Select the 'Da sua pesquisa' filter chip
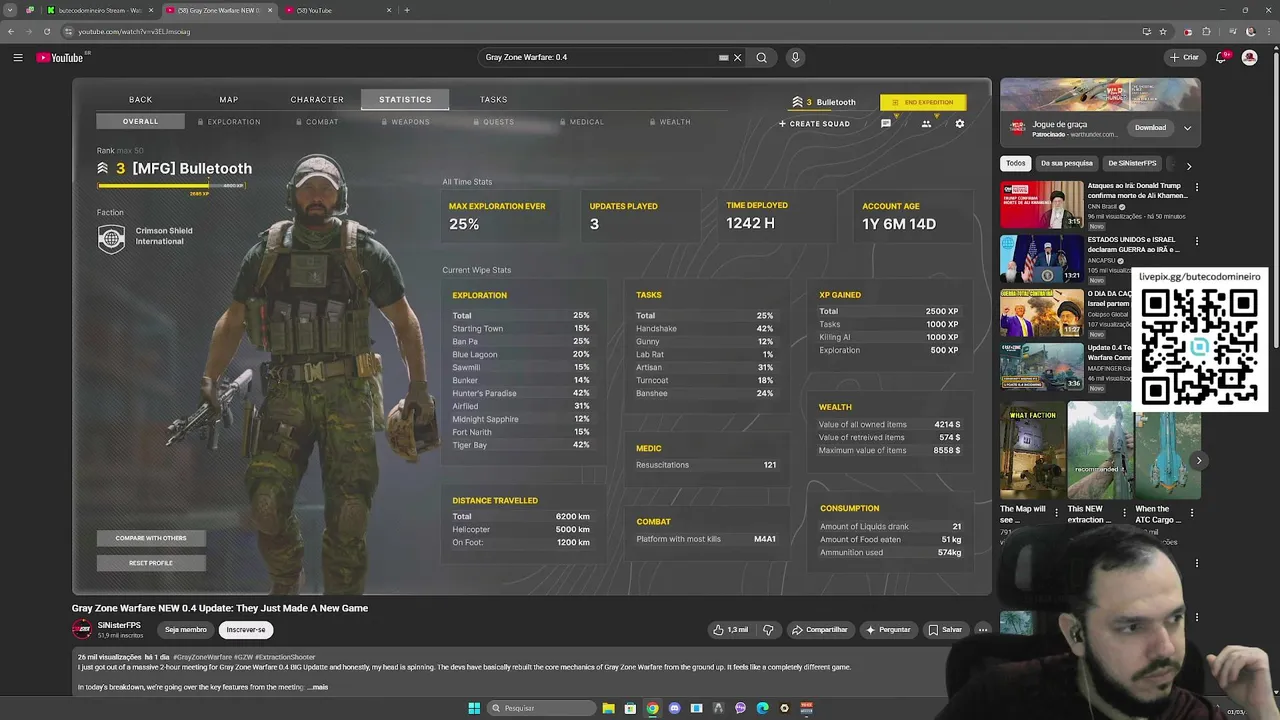The width and height of the screenshot is (1280, 720). click(x=1066, y=163)
